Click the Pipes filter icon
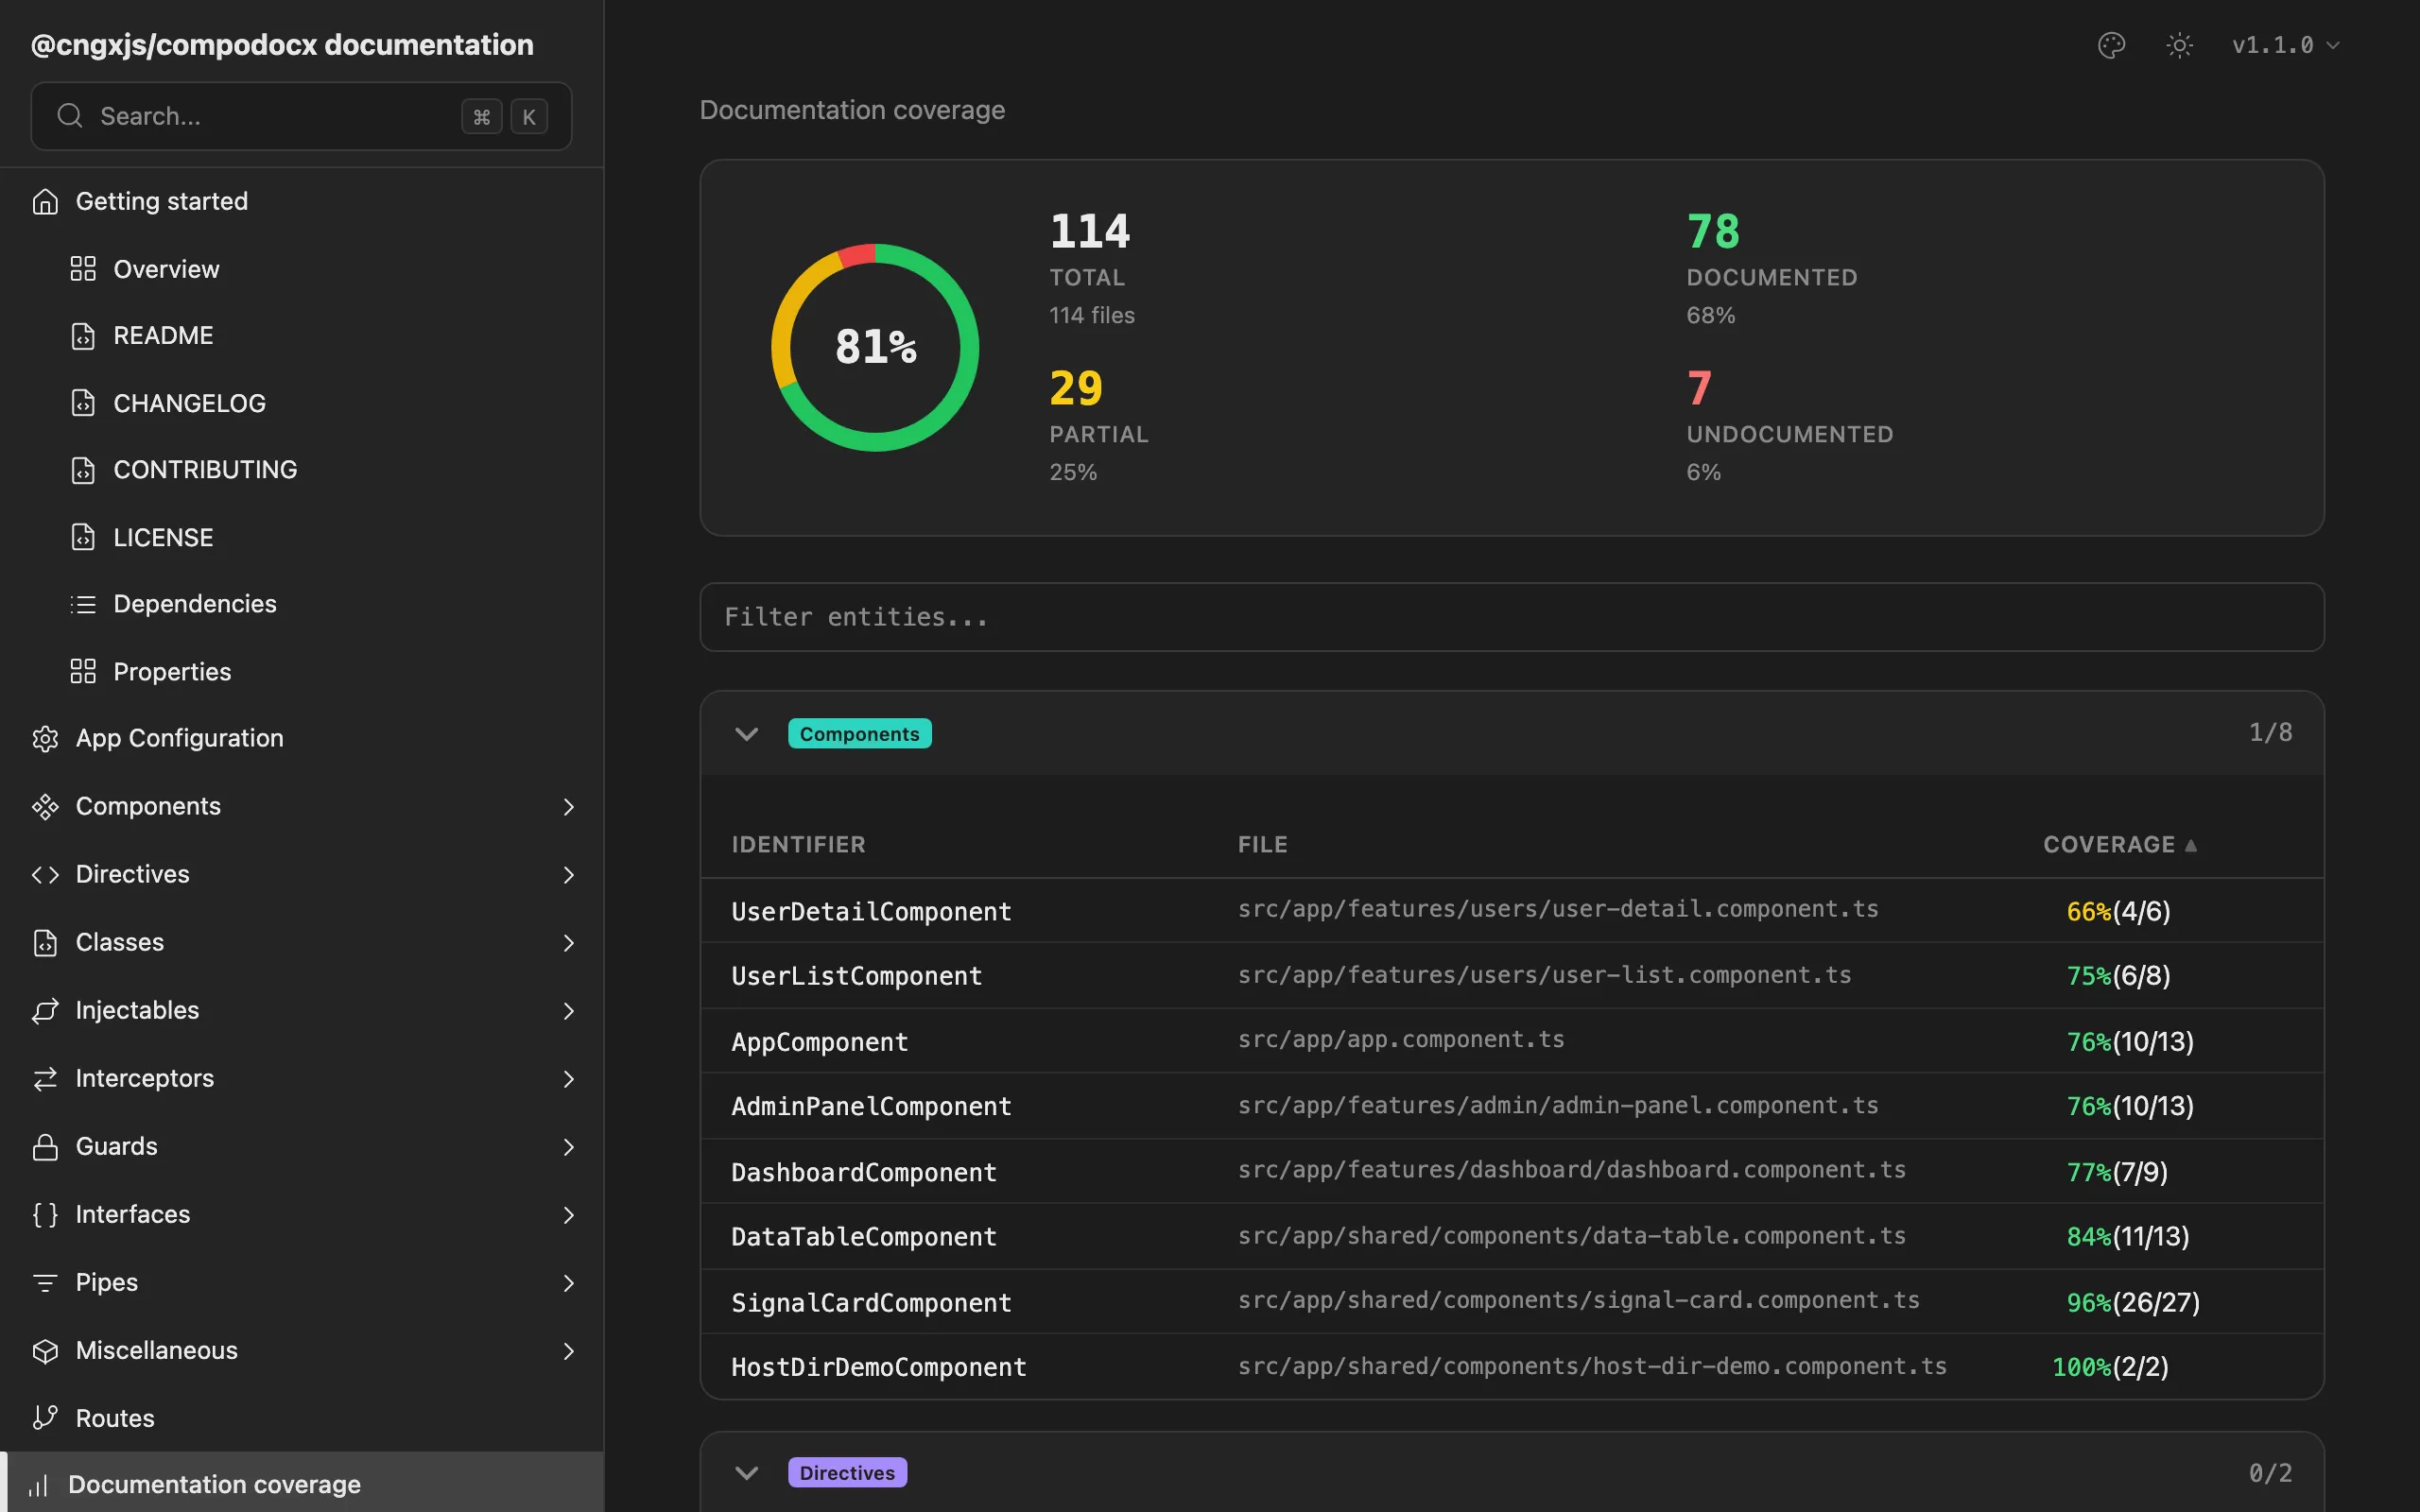 pyautogui.click(x=45, y=1282)
